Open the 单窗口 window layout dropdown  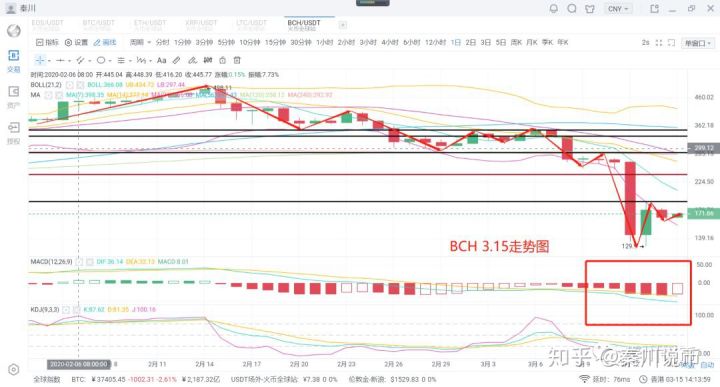(x=698, y=43)
